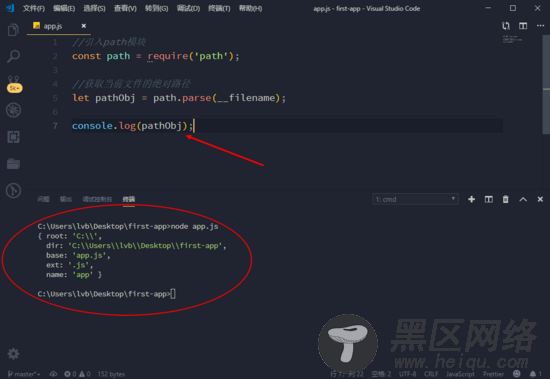Viewport: 550px width, 379px height.
Task: Change encoding via UTF-8
Action: click(x=408, y=374)
